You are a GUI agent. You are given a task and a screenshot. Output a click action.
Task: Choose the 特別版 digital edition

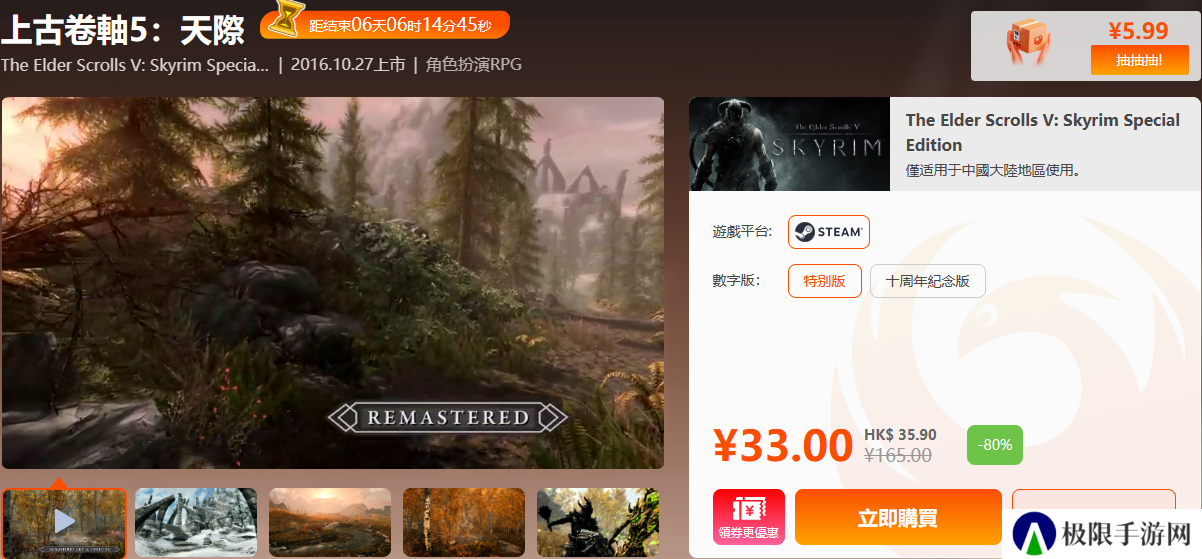(825, 281)
